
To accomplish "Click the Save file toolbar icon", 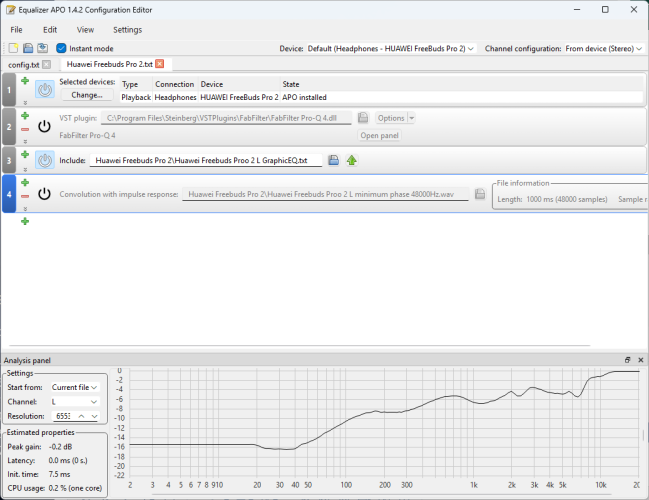I will click(x=28, y=48).
